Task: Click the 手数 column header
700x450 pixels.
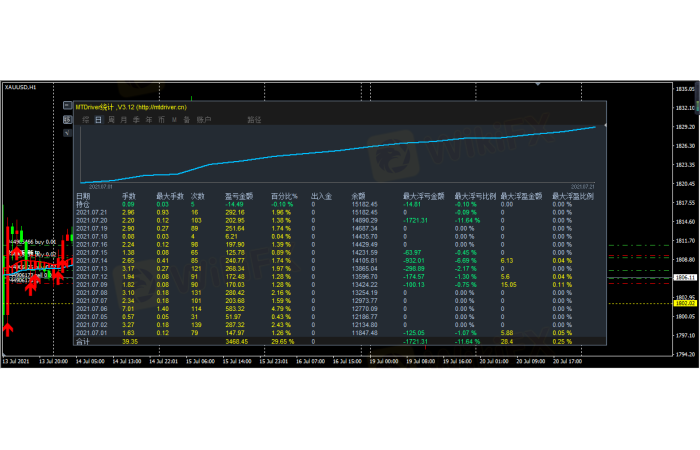Action: click(x=129, y=196)
